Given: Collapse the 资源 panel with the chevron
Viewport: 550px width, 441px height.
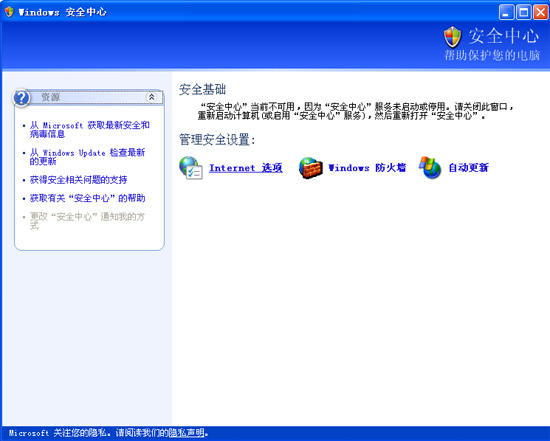Looking at the screenshot, I should (151, 97).
